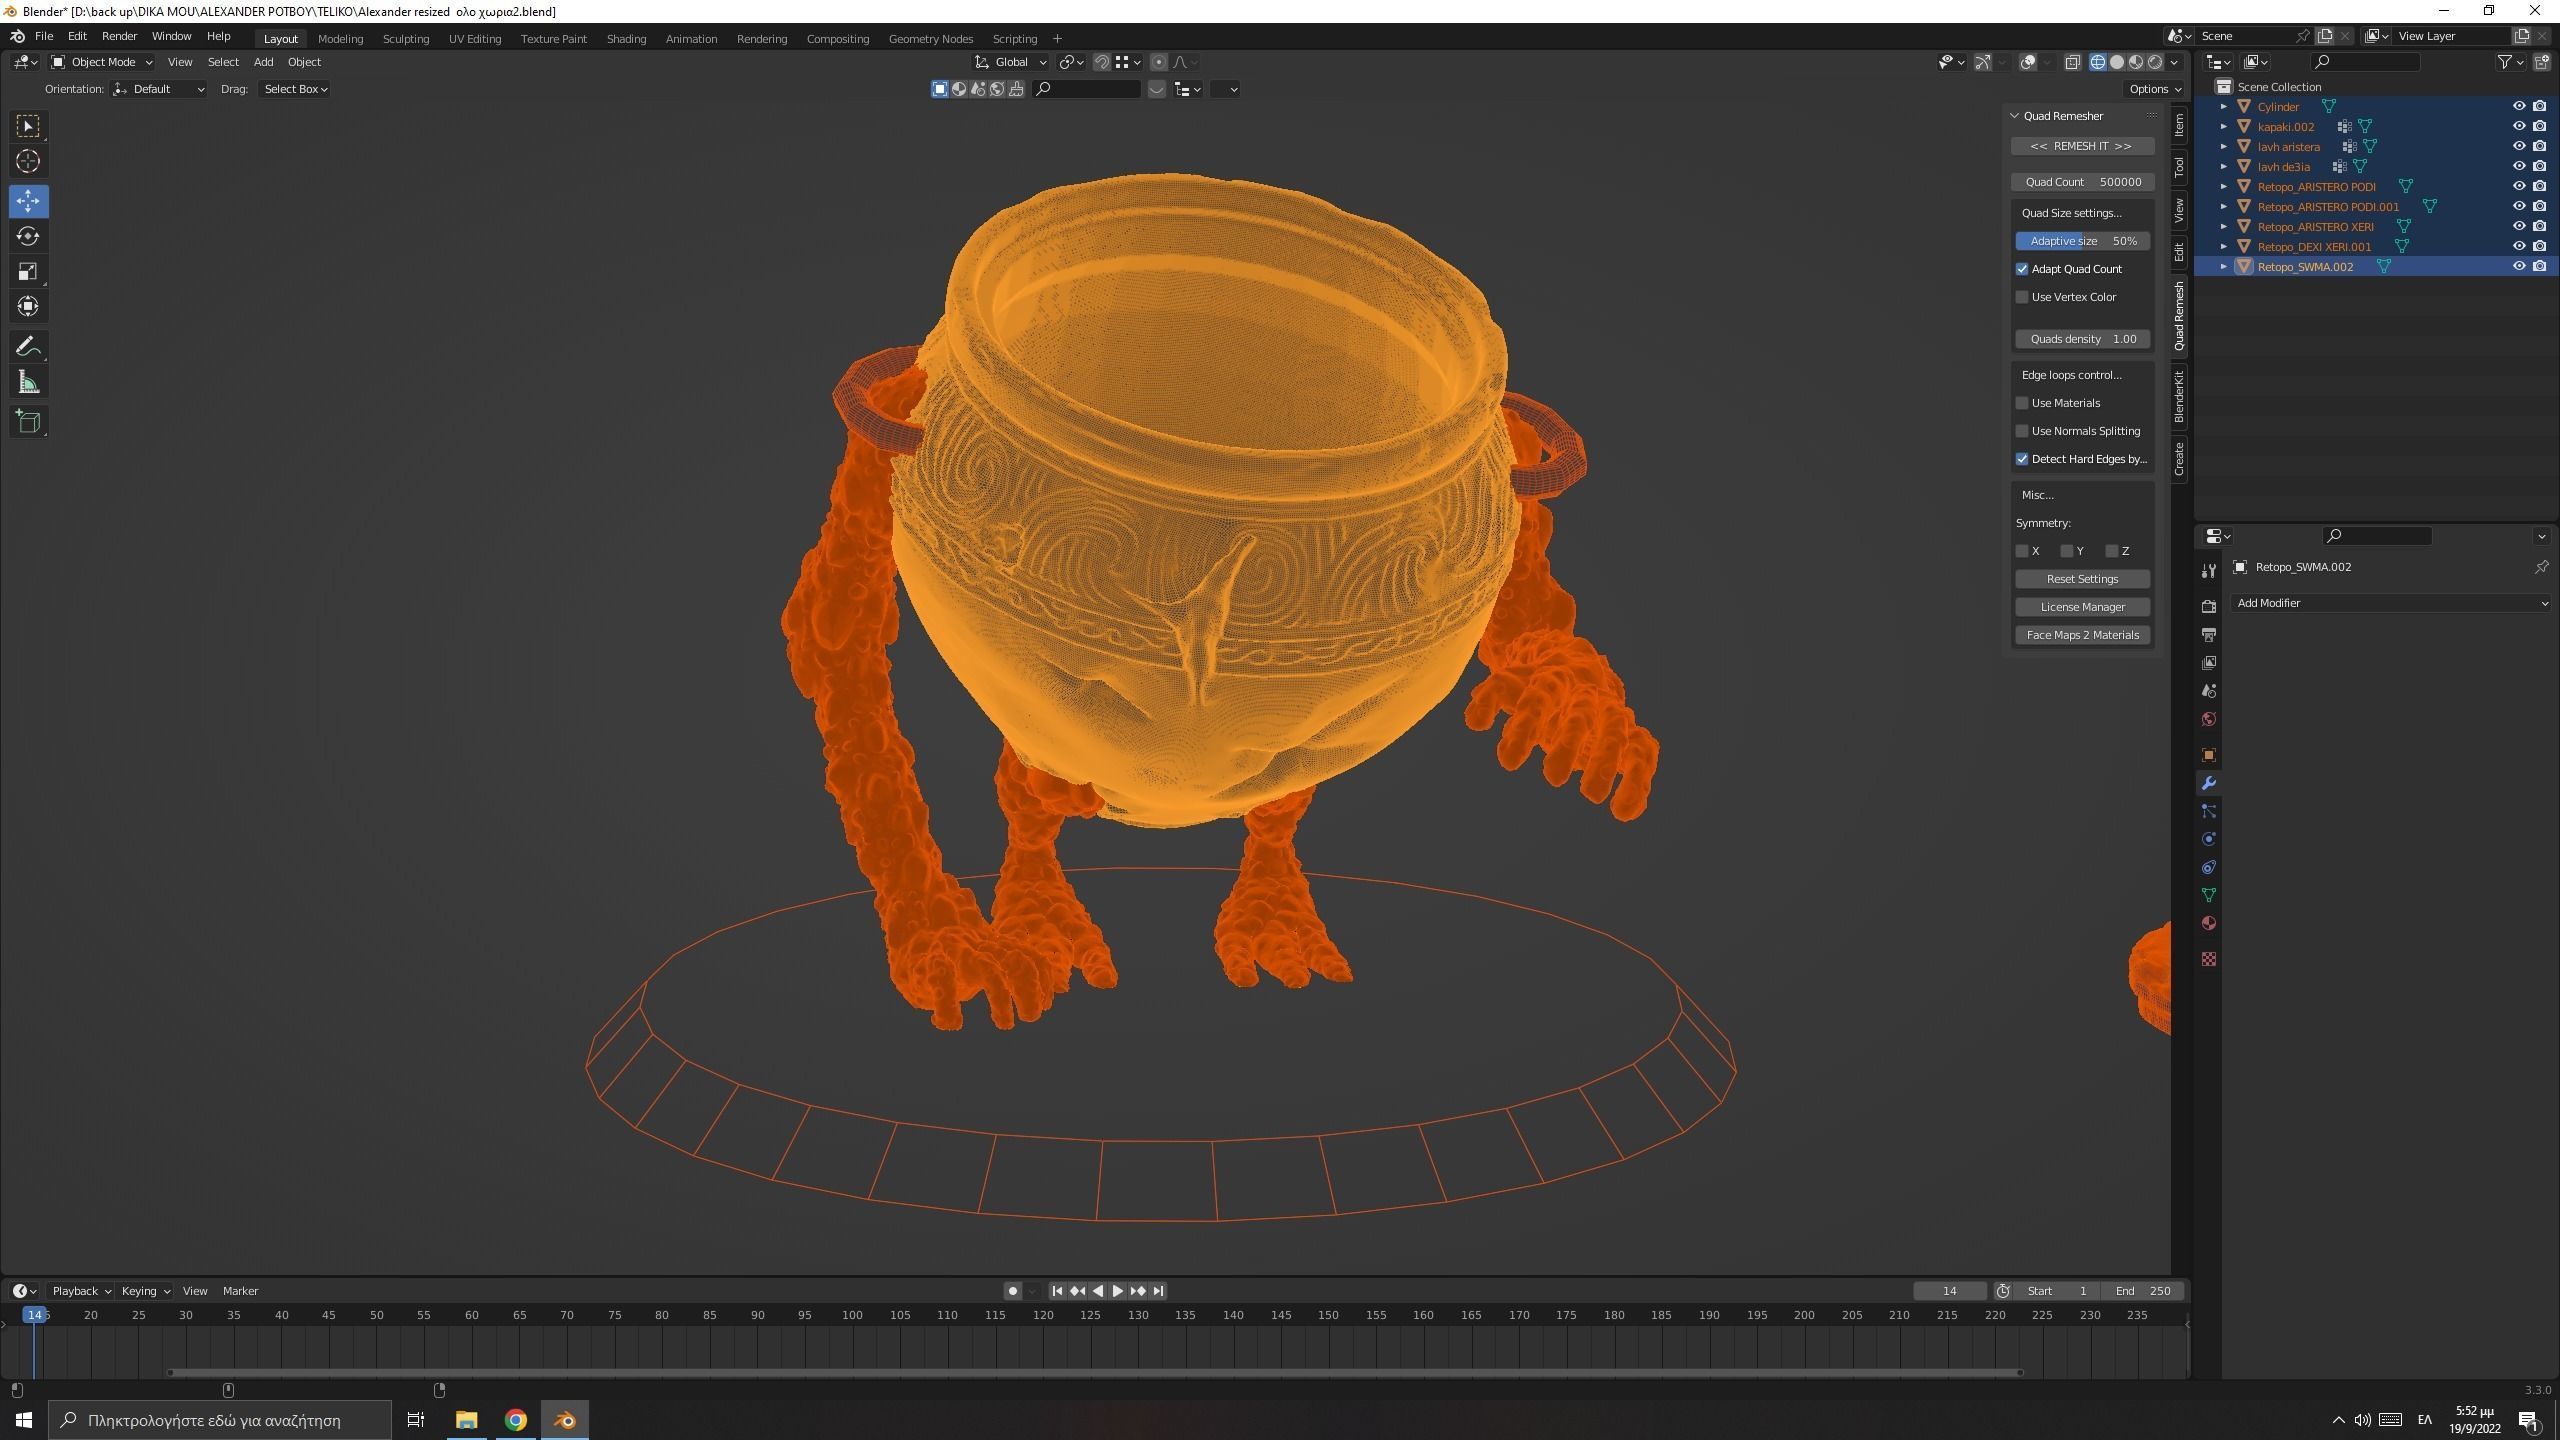
Task: Click the REMESH IT button
Action: pyautogui.click(x=2082, y=145)
